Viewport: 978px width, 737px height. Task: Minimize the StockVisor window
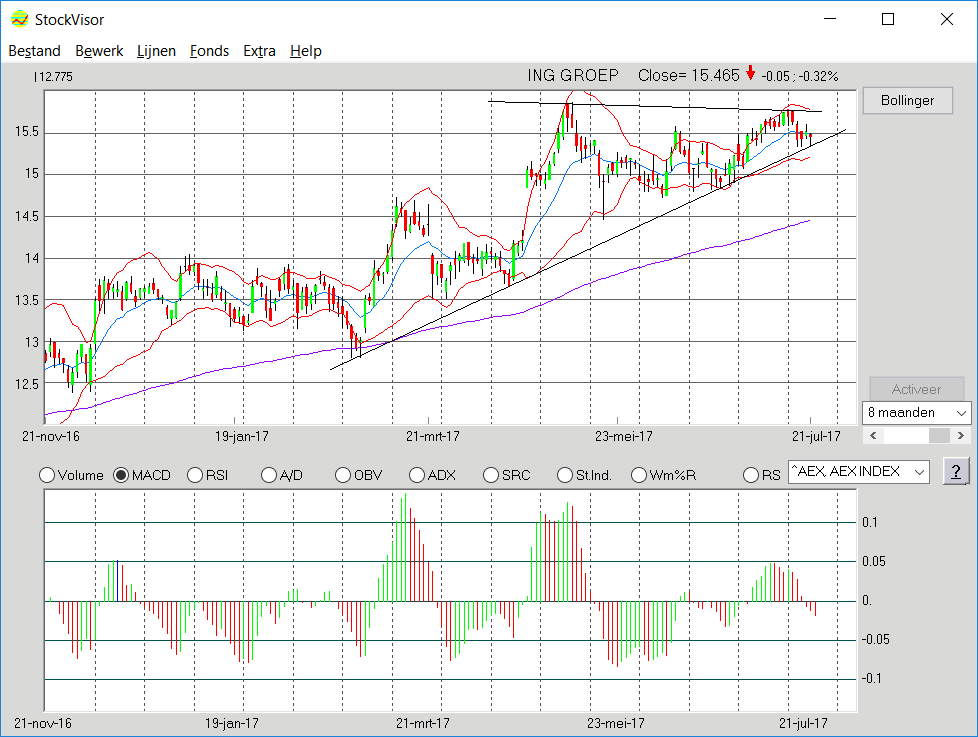click(x=830, y=19)
